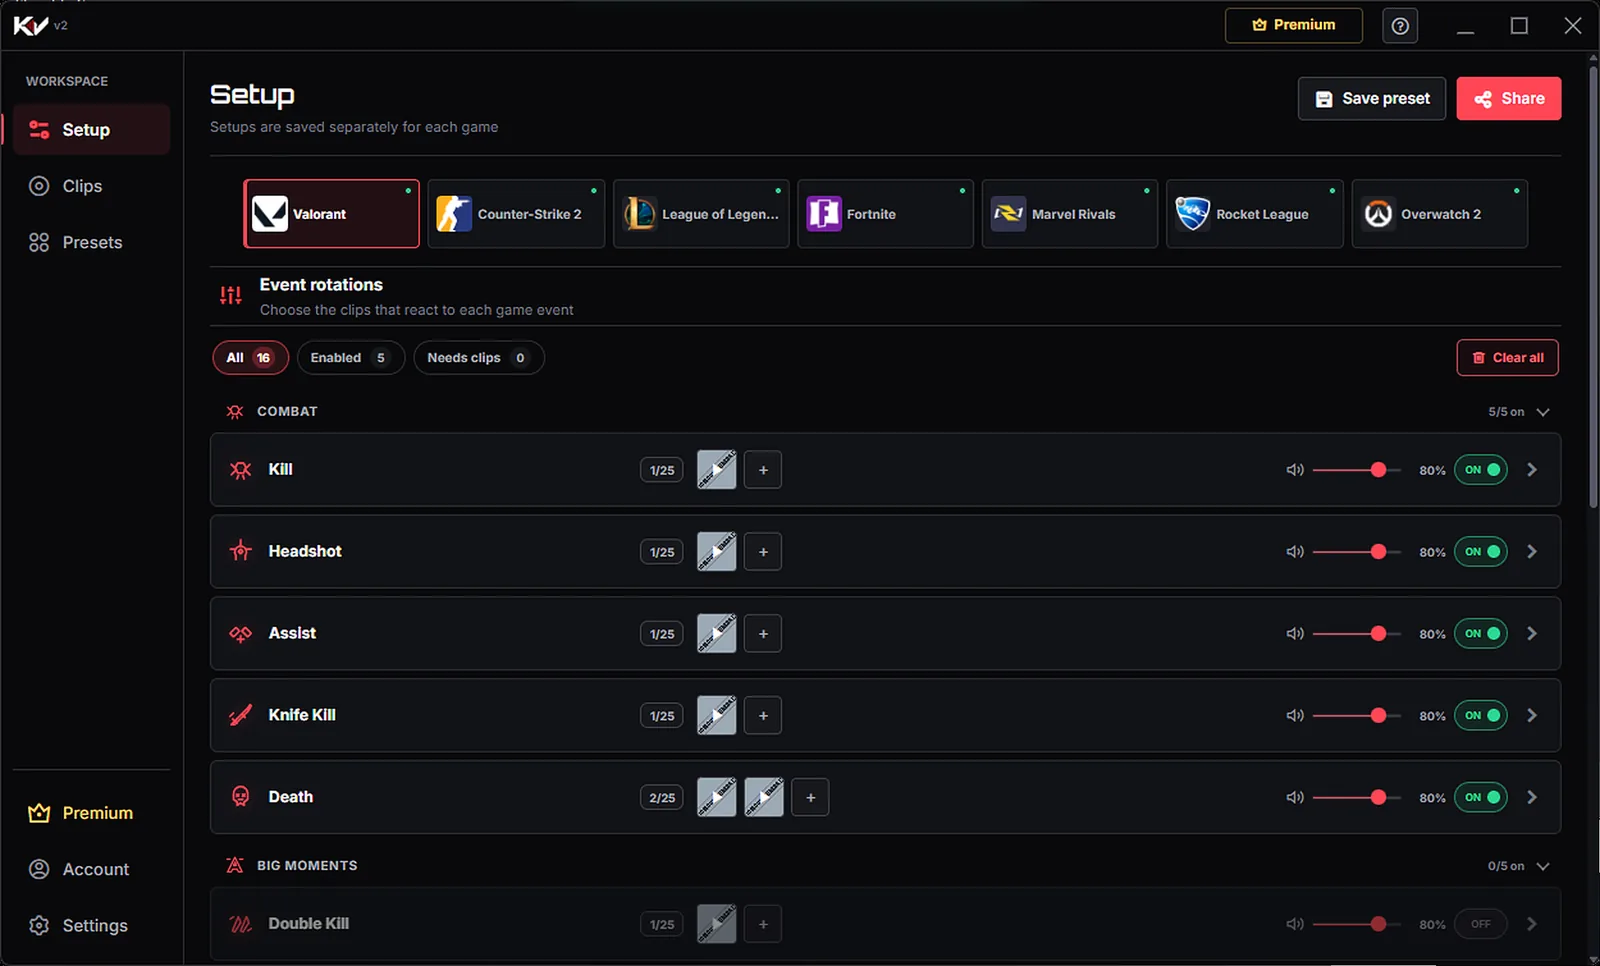Mute the Headshot event speaker icon
The image size is (1600, 966).
(1295, 552)
